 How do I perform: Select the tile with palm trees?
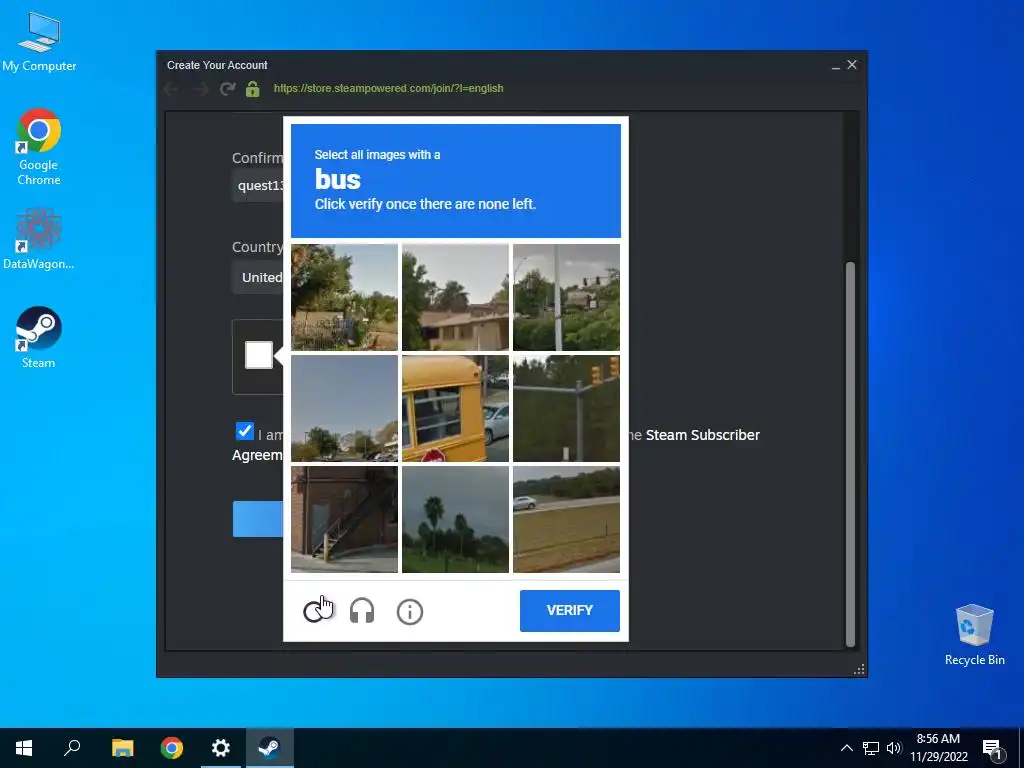(x=455, y=519)
